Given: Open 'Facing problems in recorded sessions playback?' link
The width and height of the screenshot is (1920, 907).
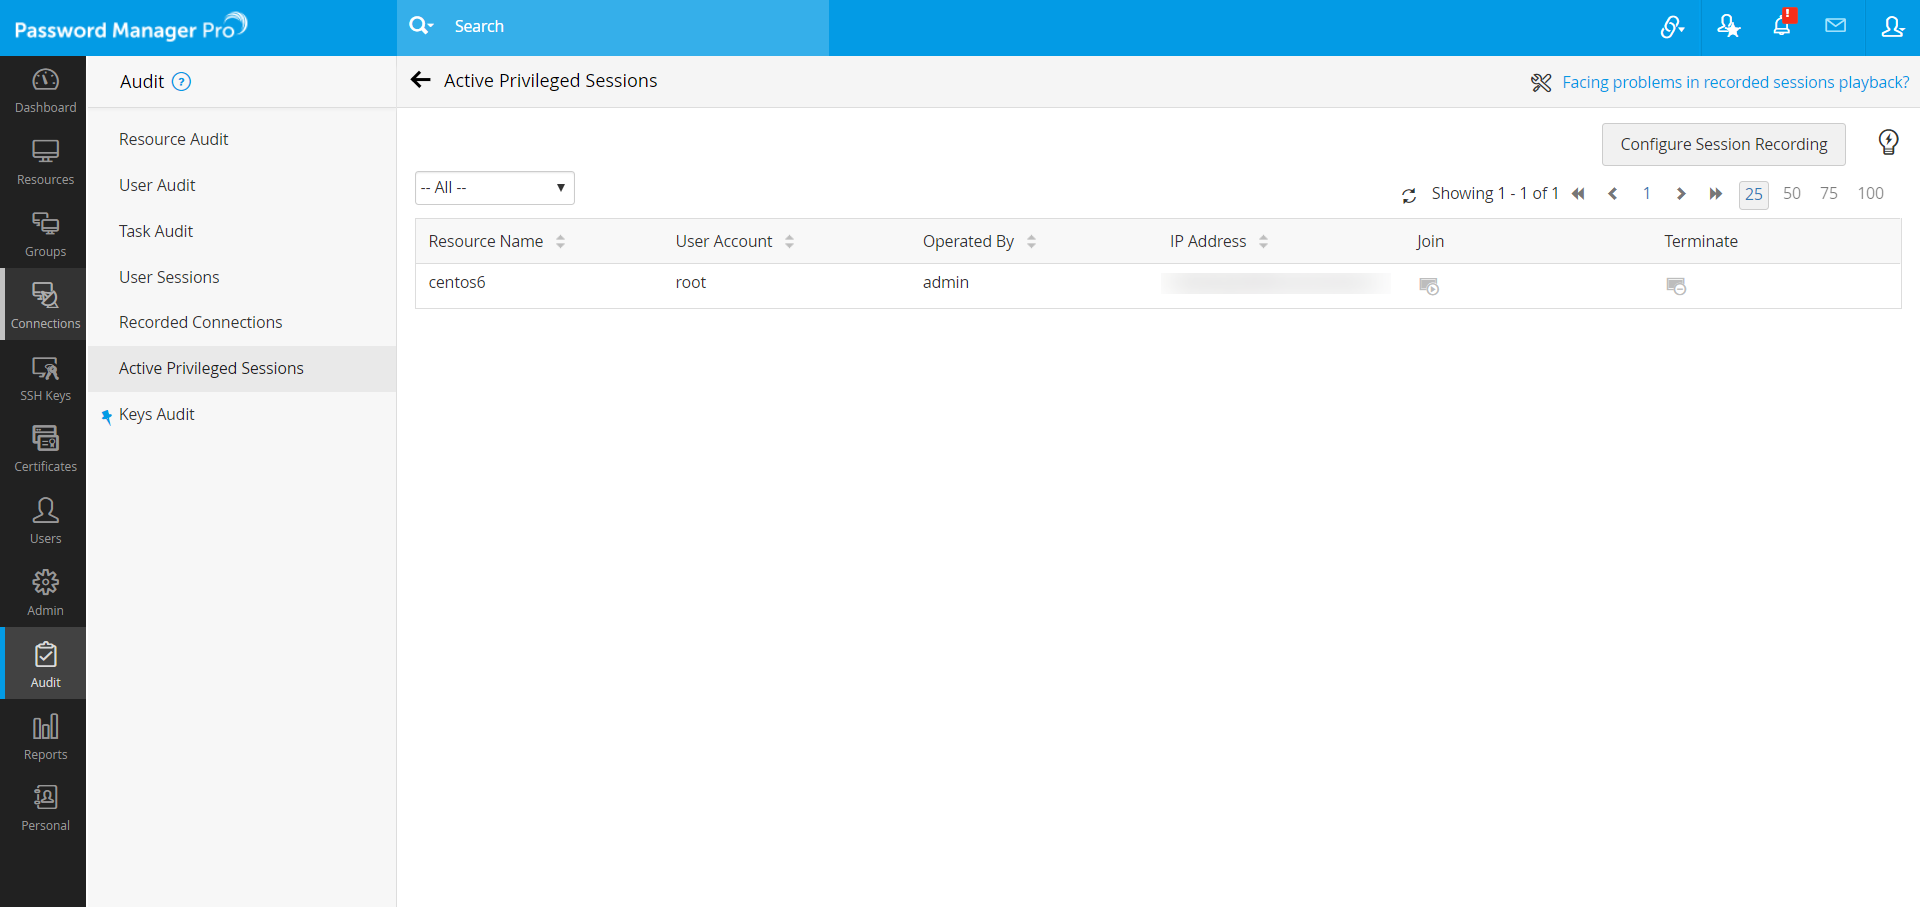Looking at the screenshot, I should 1736,82.
